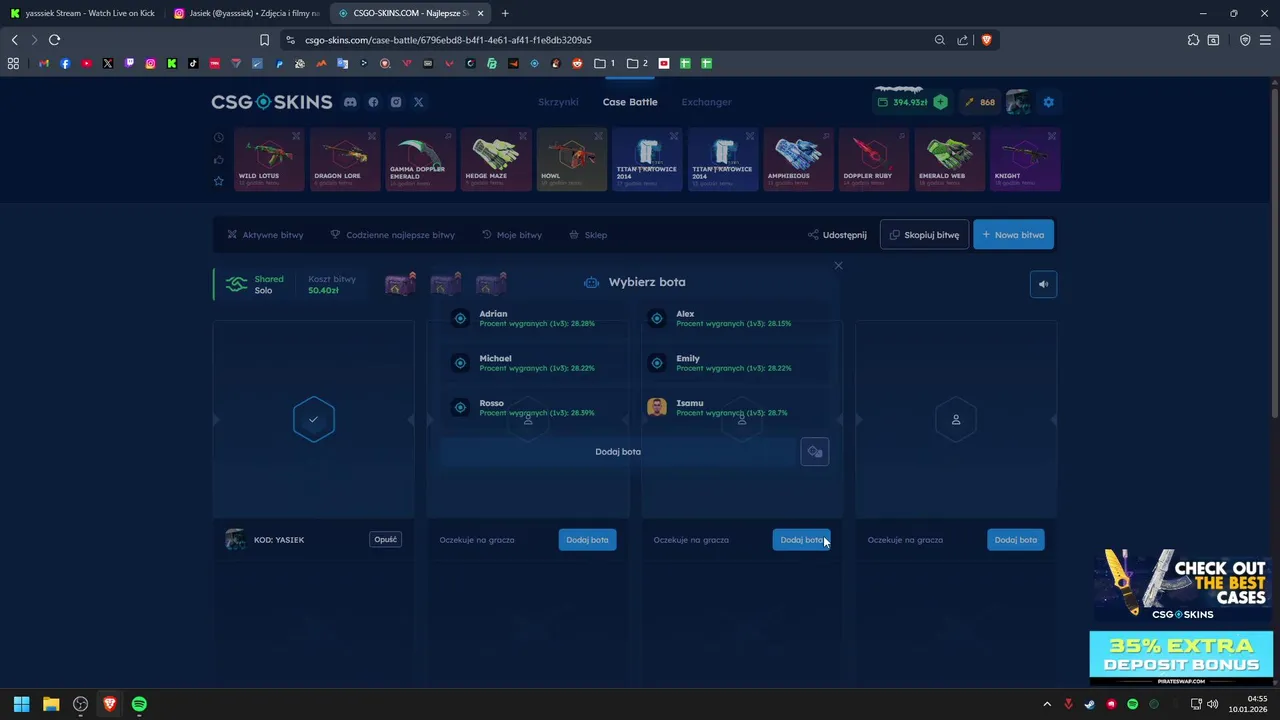Open the CSGO-Skins Facebook link icon
The width and height of the screenshot is (1280, 720).
(x=373, y=102)
